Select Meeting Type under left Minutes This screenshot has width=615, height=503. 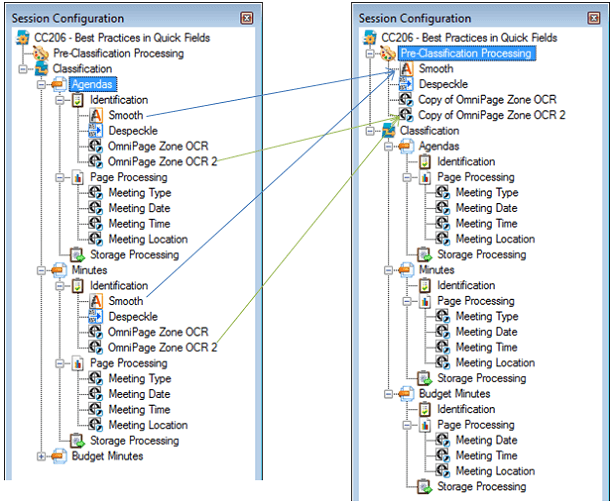[x=140, y=379]
